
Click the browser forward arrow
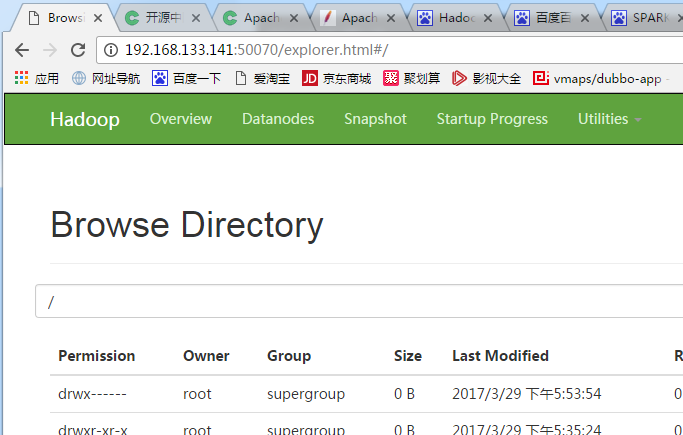[50, 51]
